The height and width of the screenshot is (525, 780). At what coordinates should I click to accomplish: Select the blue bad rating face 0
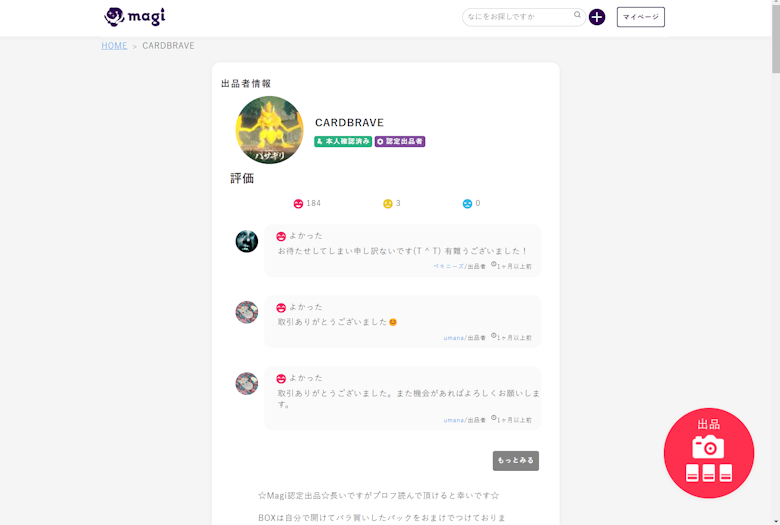point(467,204)
